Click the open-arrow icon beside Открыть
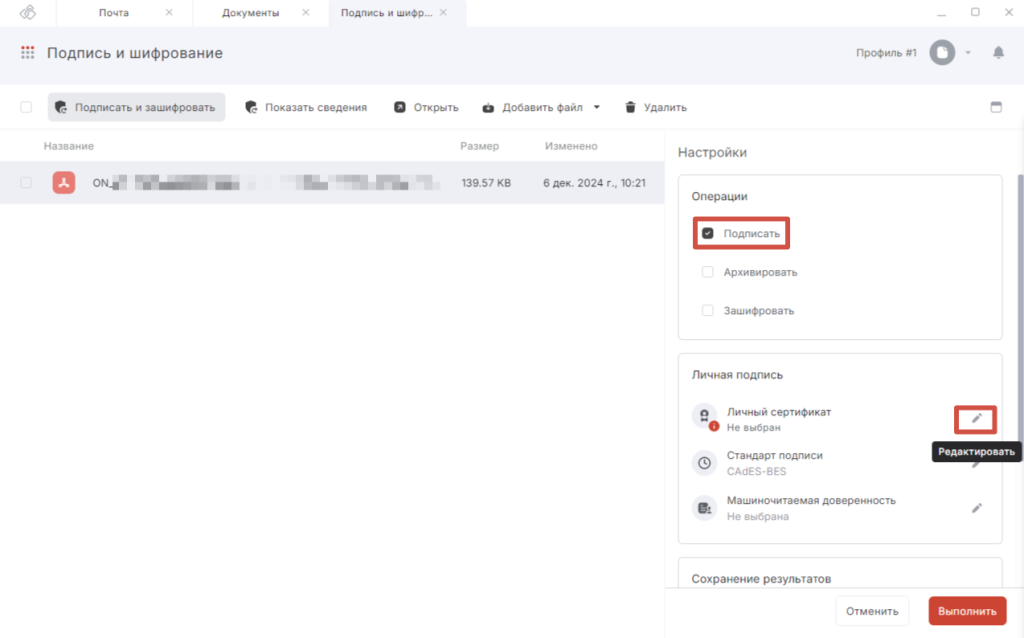1024x638 pixels. pyautogui.click(x=400, y=107)
